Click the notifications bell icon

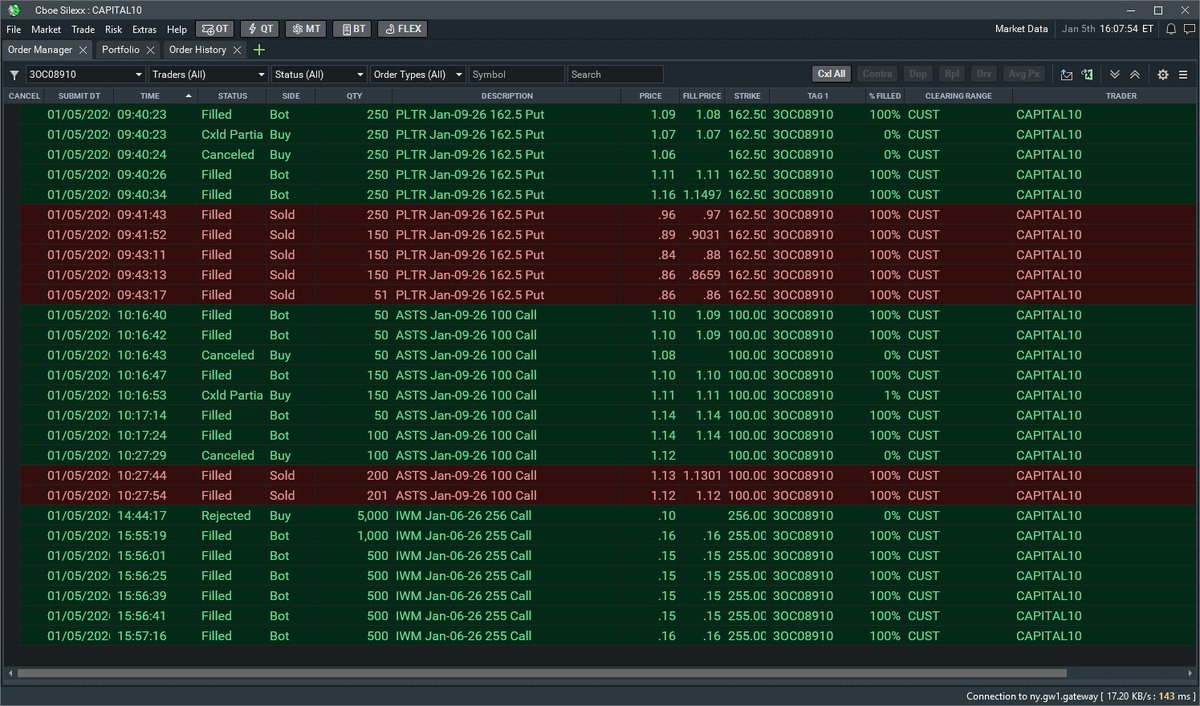tap(1171, 29)
